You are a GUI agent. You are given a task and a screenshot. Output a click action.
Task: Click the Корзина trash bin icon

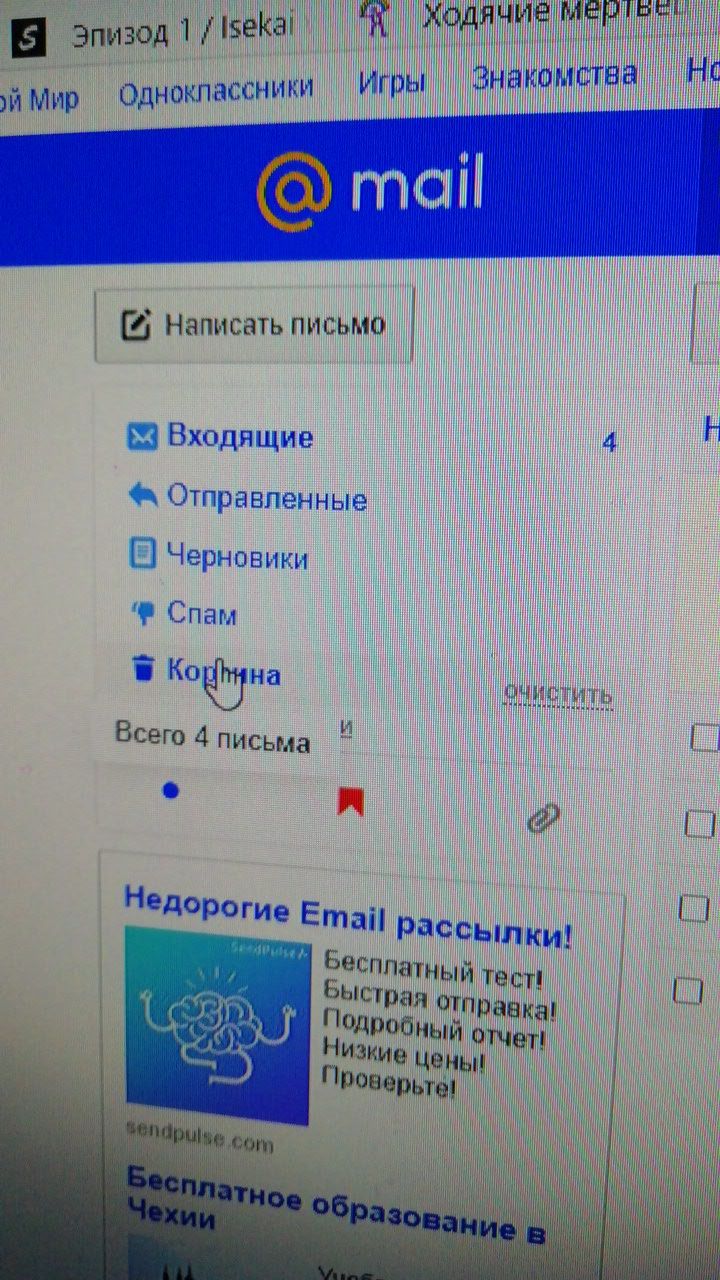(x=144, y=667)
